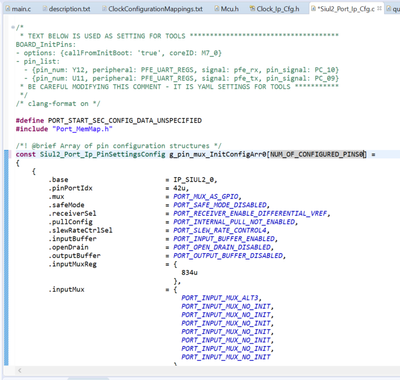400x380 pixels.
Task: Click the .receiverSel field name
Action: pos(72,213)
